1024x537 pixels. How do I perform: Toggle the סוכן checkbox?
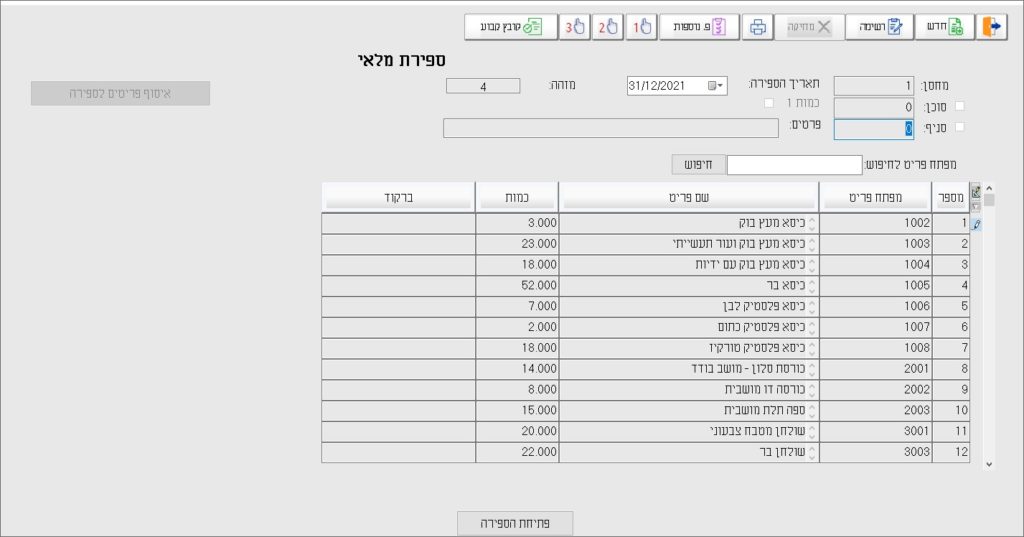coord(959,106)
